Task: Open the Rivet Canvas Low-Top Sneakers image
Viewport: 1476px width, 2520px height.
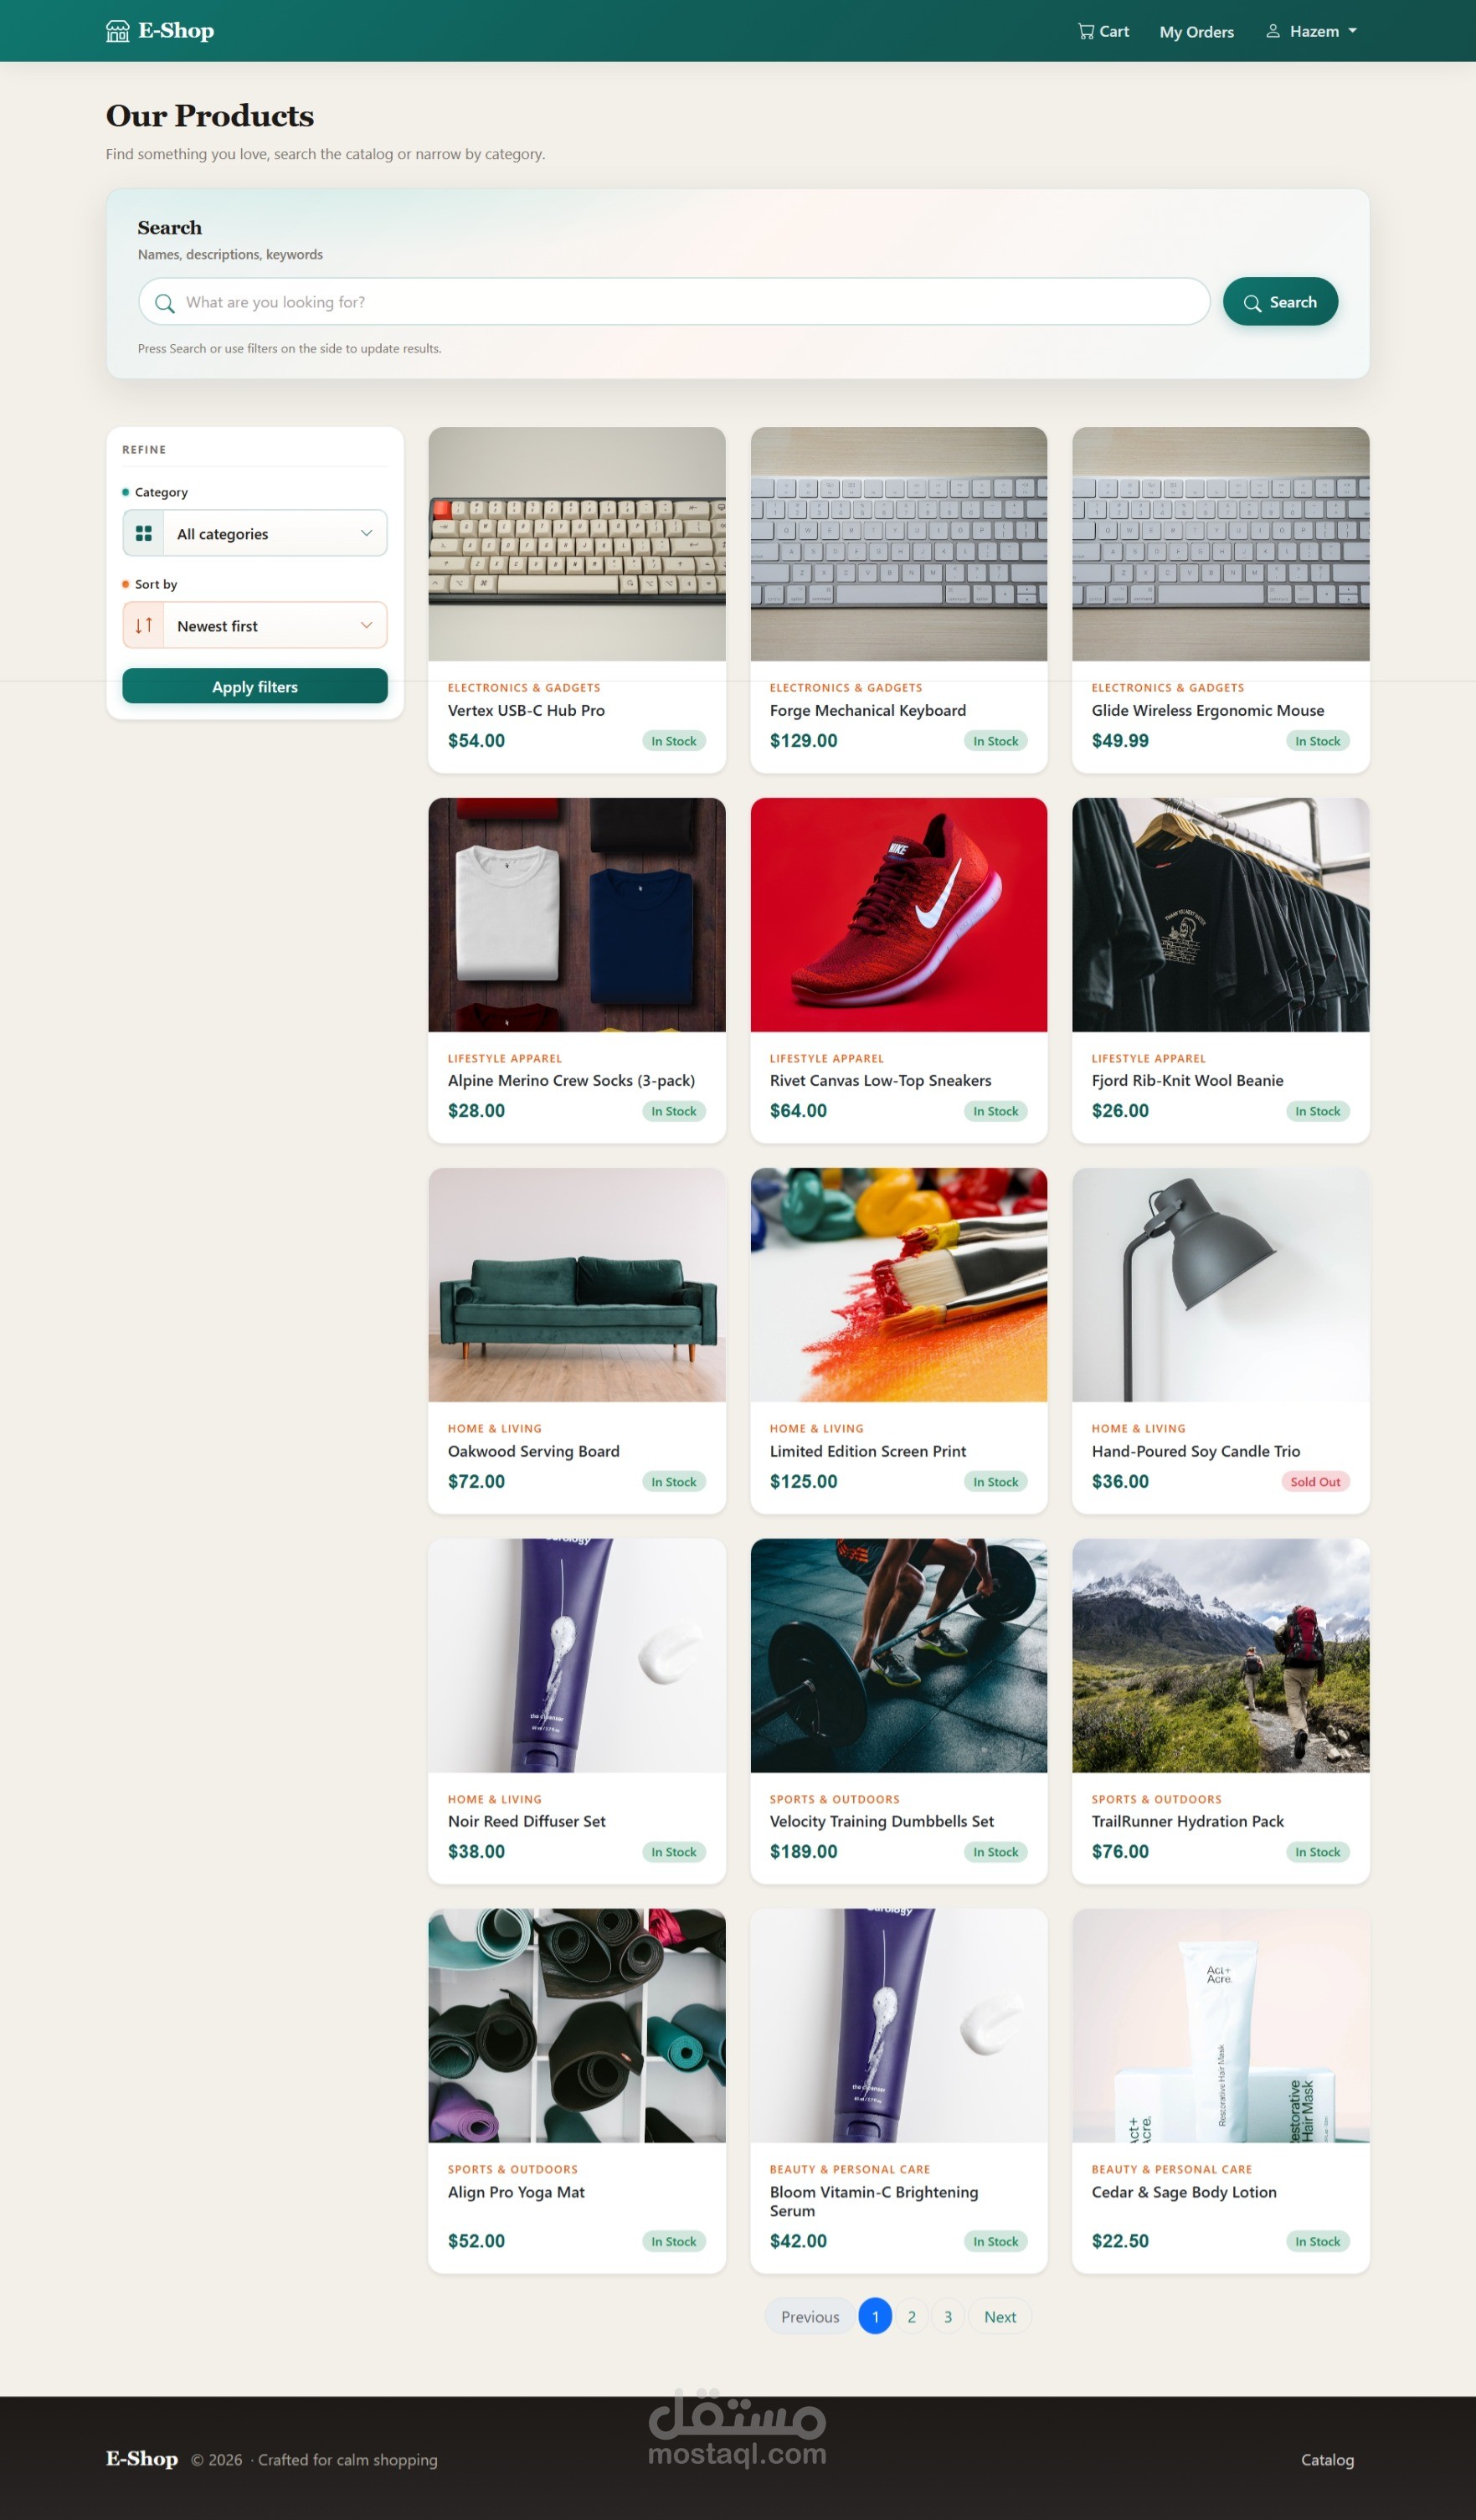Action: click(899, 915)
